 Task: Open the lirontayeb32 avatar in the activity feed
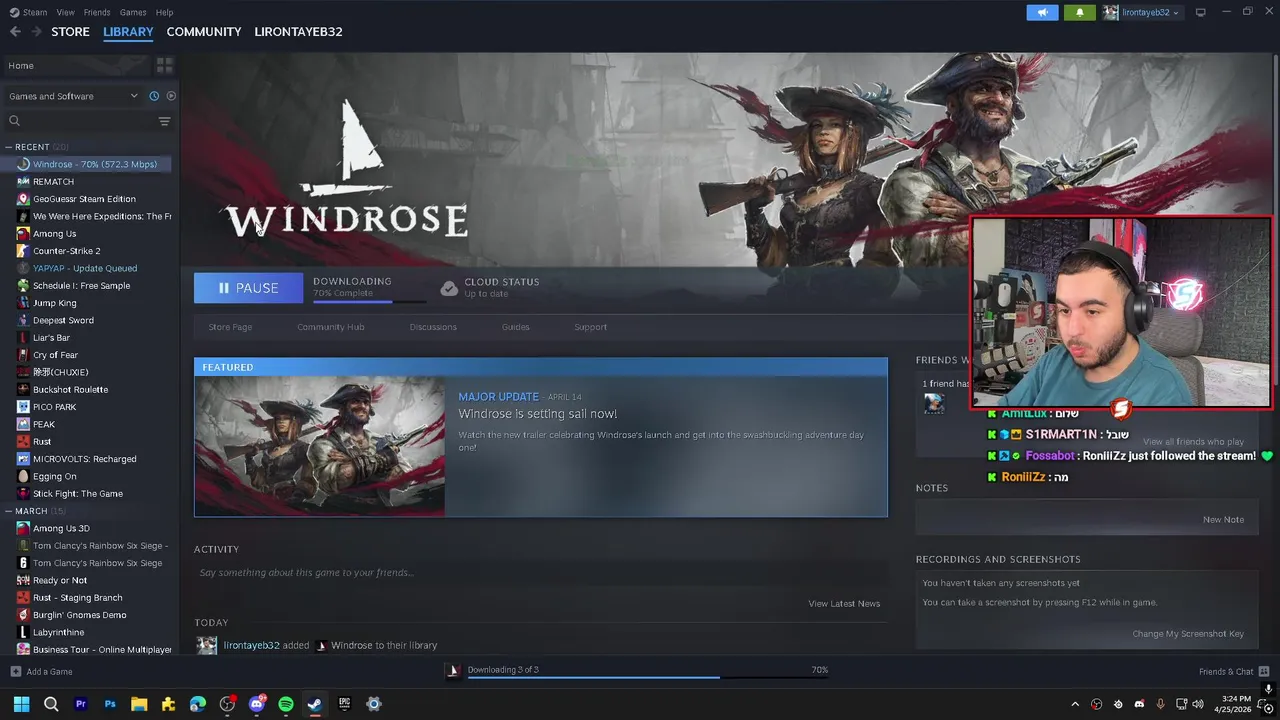(207, 646)
